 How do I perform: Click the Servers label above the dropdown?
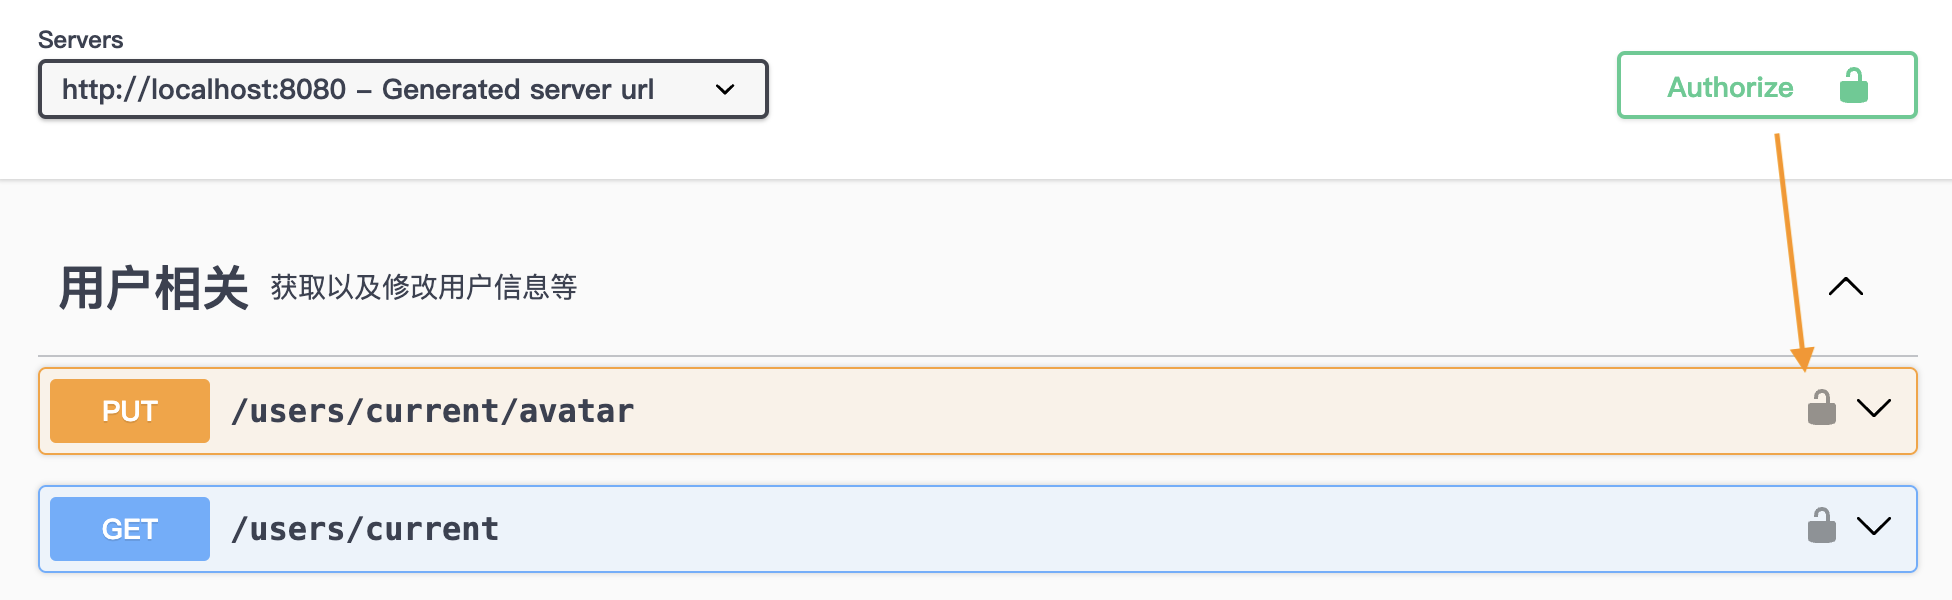click(80, 40)
